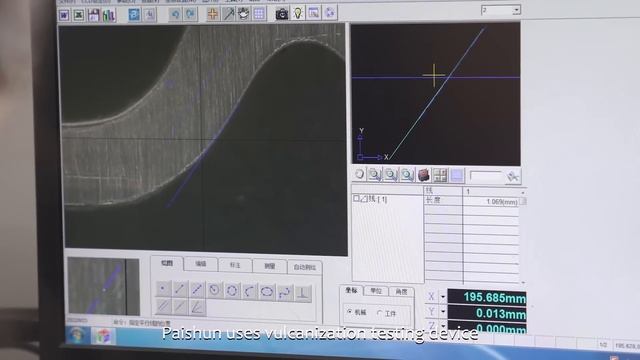Viewport: 640px width, 360px height.
Task: Select the 工件 radio button
Action: (379, 313)
